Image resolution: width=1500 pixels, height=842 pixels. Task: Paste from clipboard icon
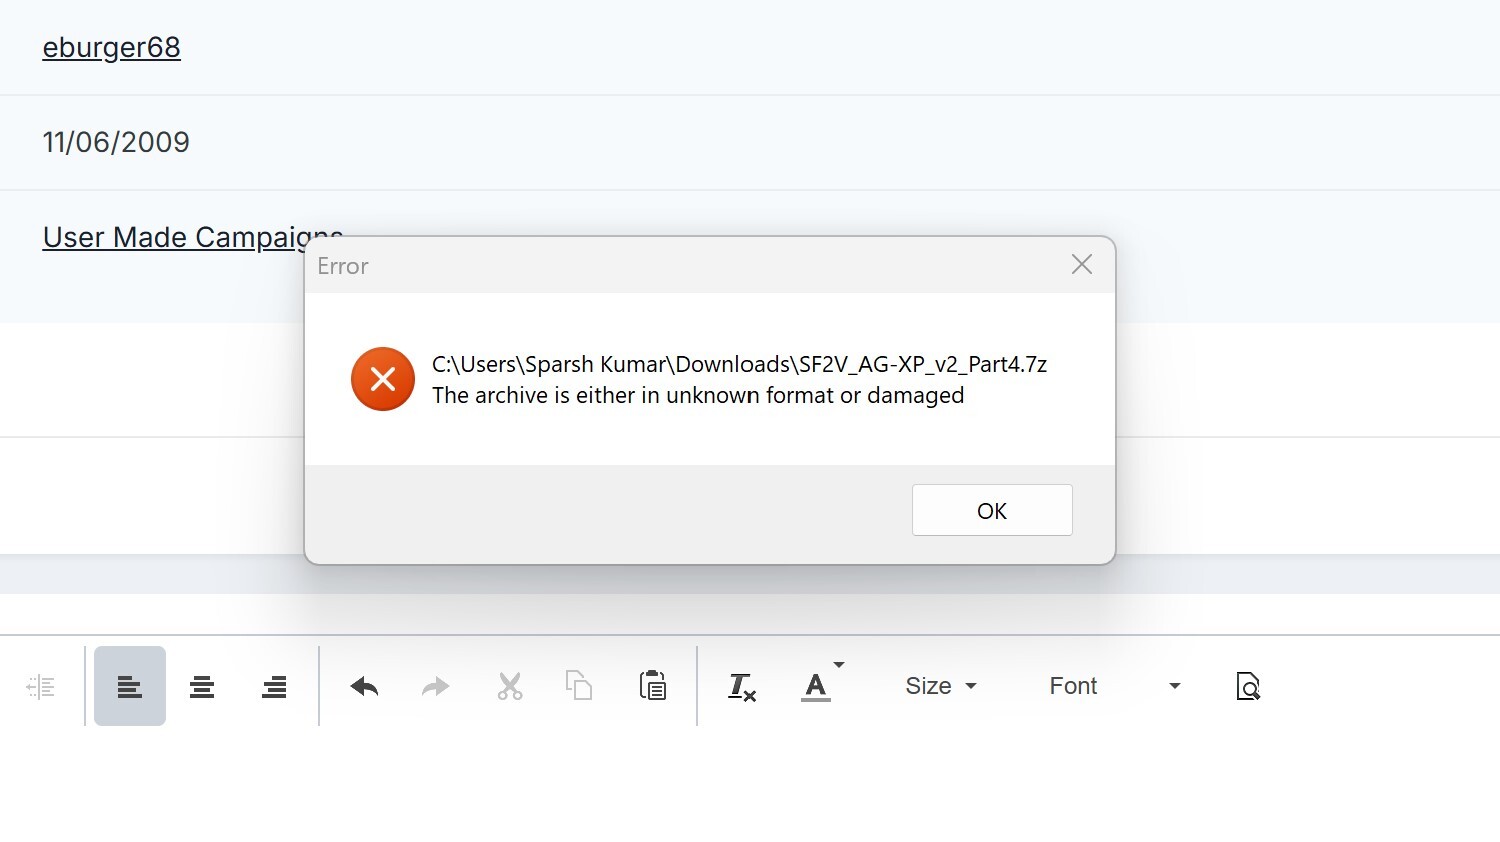click(x=653, y=686)
